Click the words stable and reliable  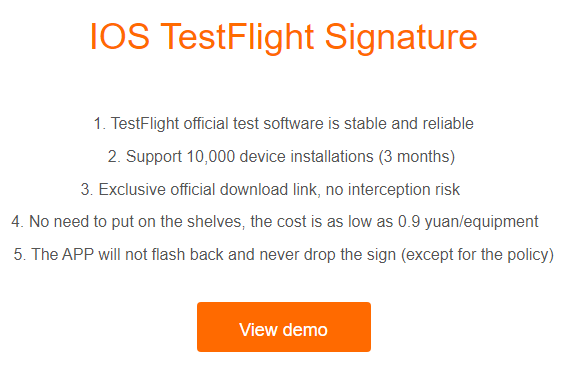[409, 124]
